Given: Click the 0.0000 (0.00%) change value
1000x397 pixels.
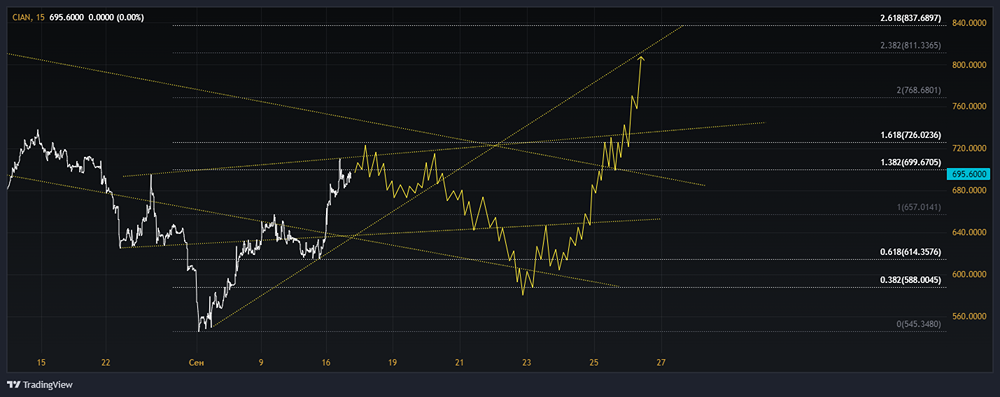Looking at the screenshot, I should [x=115, y=18].
